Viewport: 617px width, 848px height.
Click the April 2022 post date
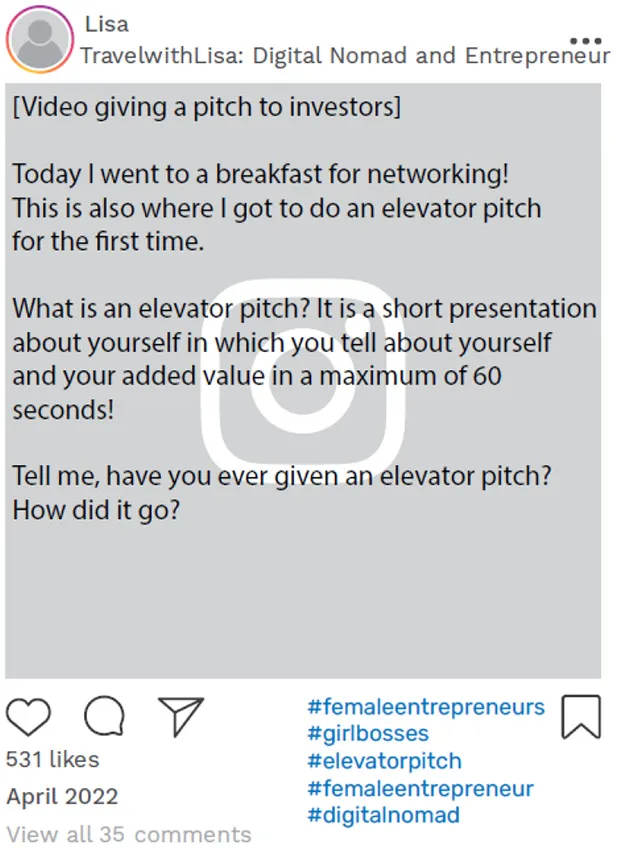click(x=62, y=797)
